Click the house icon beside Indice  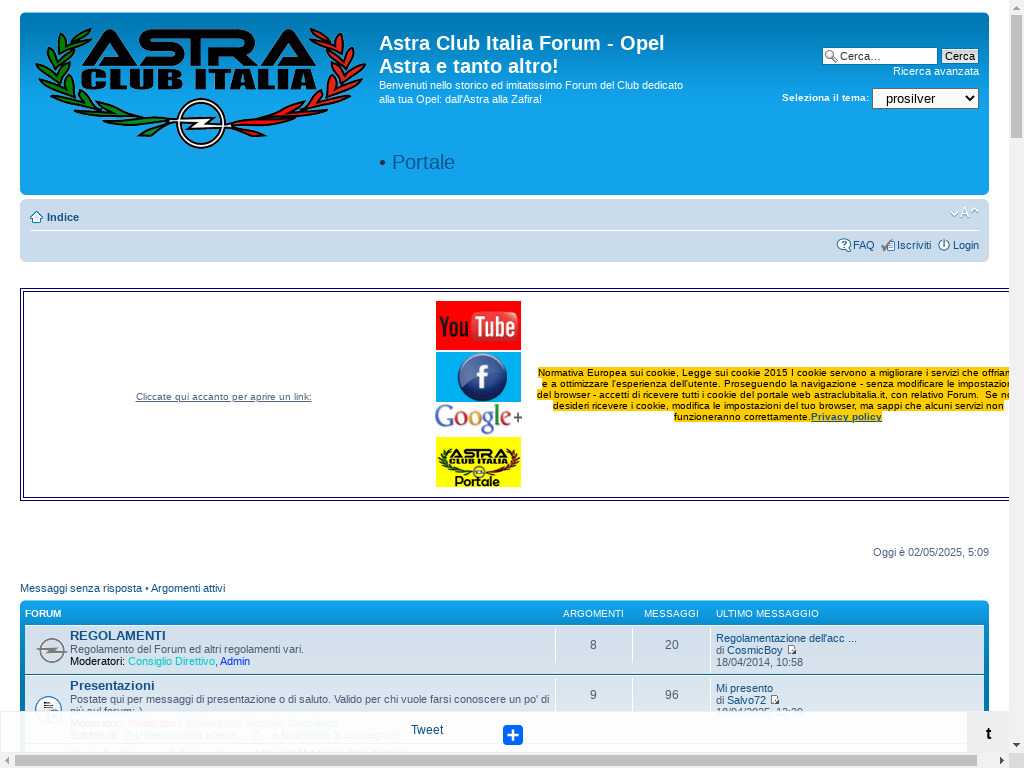[37, 217]
